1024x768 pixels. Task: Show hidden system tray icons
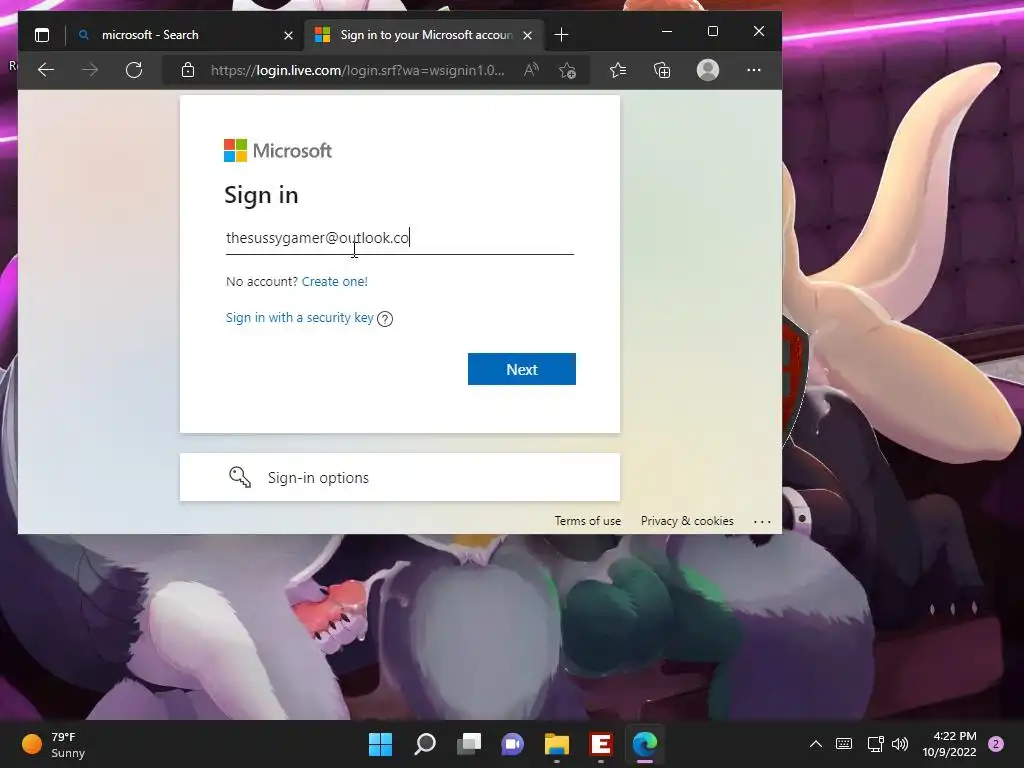pyautogui.click(x=816, y=744)
